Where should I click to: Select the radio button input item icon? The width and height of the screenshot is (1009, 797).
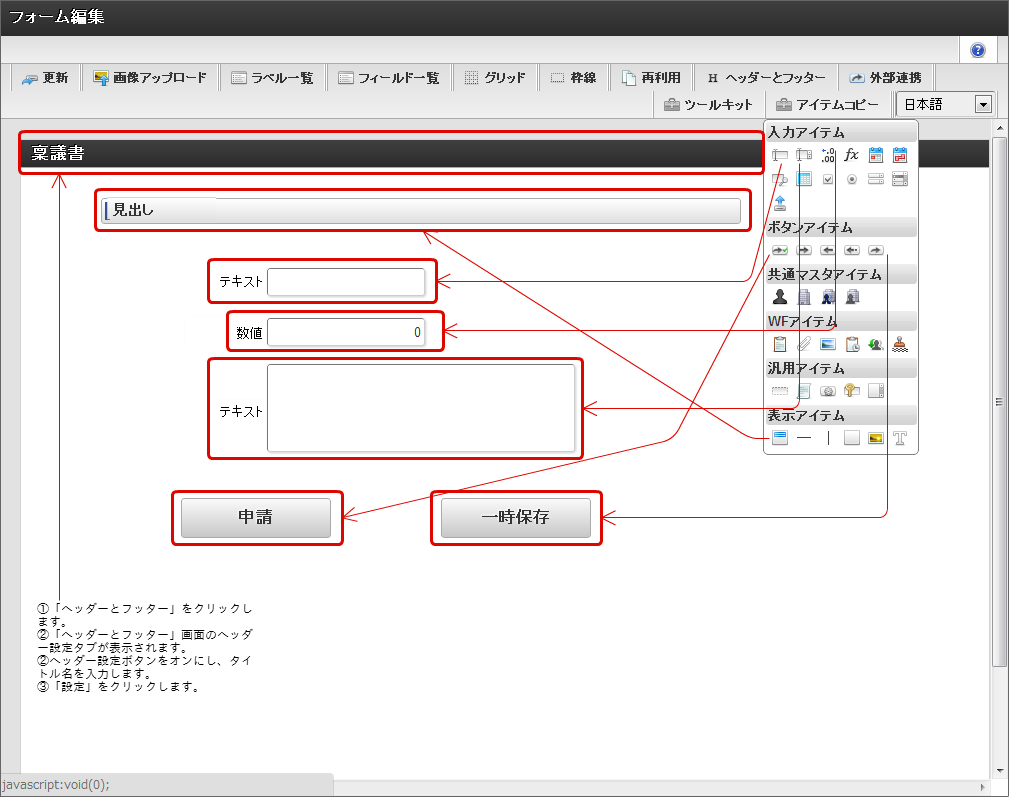[852, 179]
